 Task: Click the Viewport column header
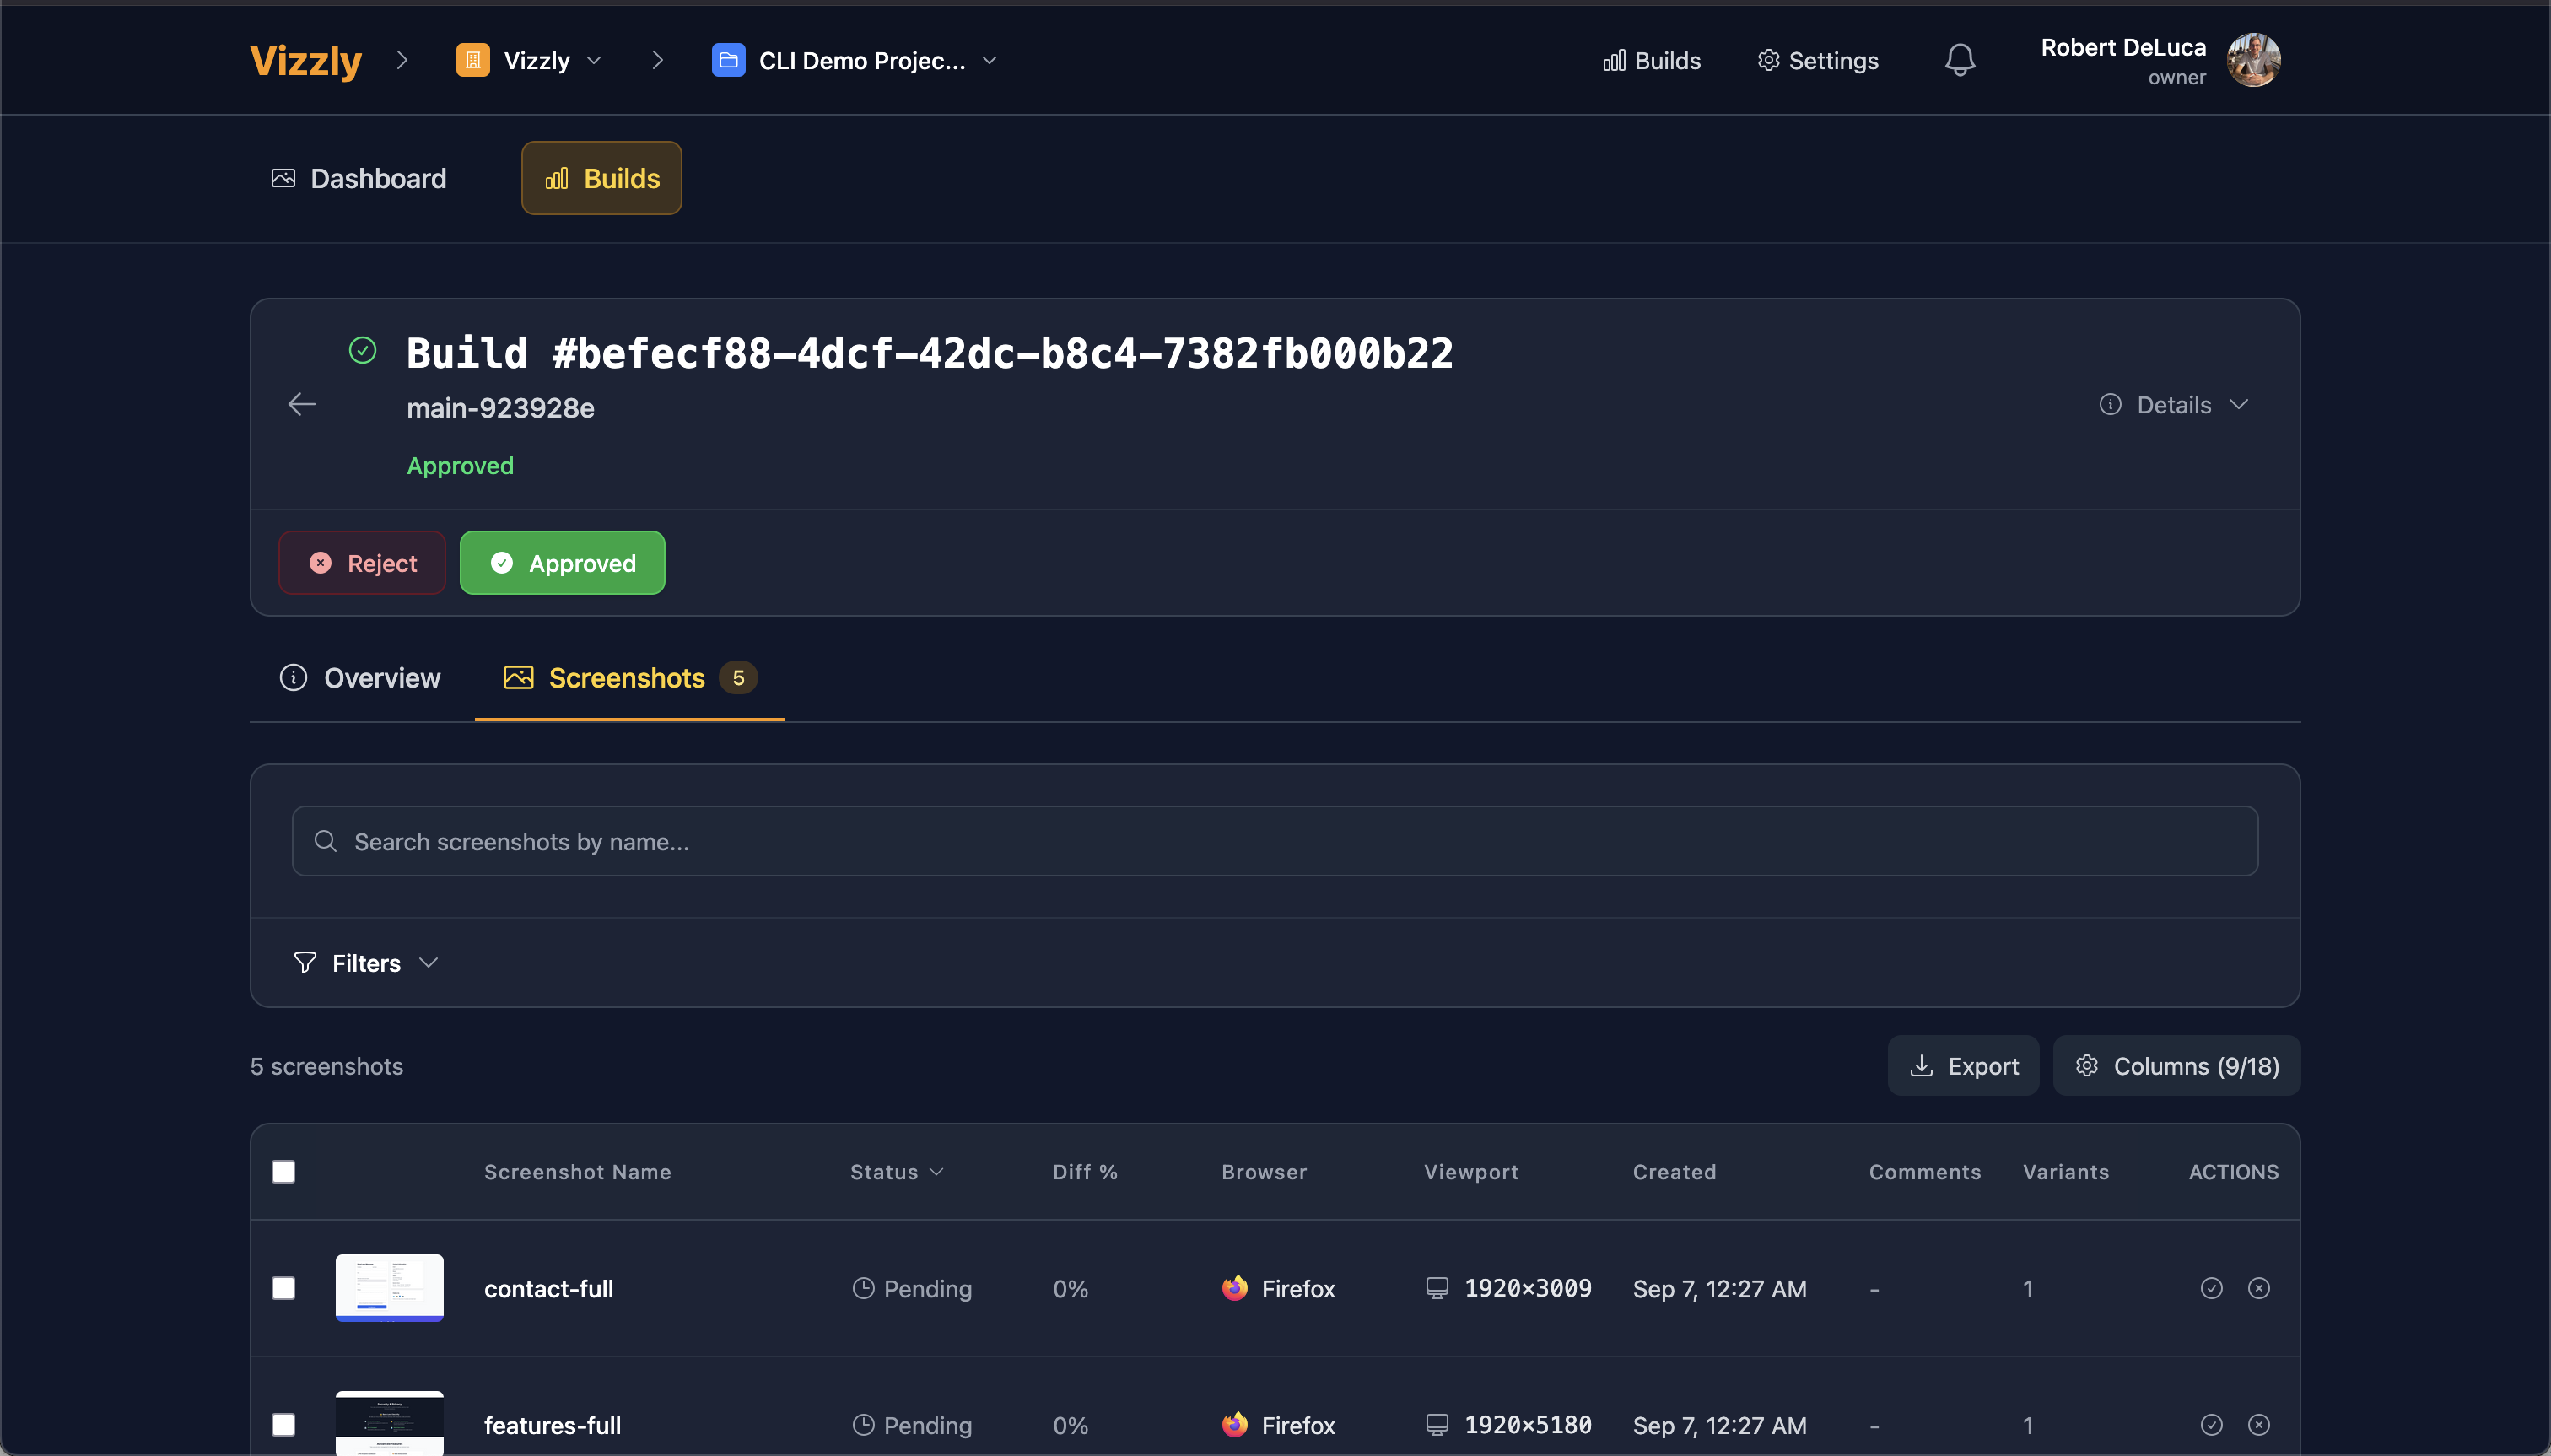click(x=1471, y=1171)
